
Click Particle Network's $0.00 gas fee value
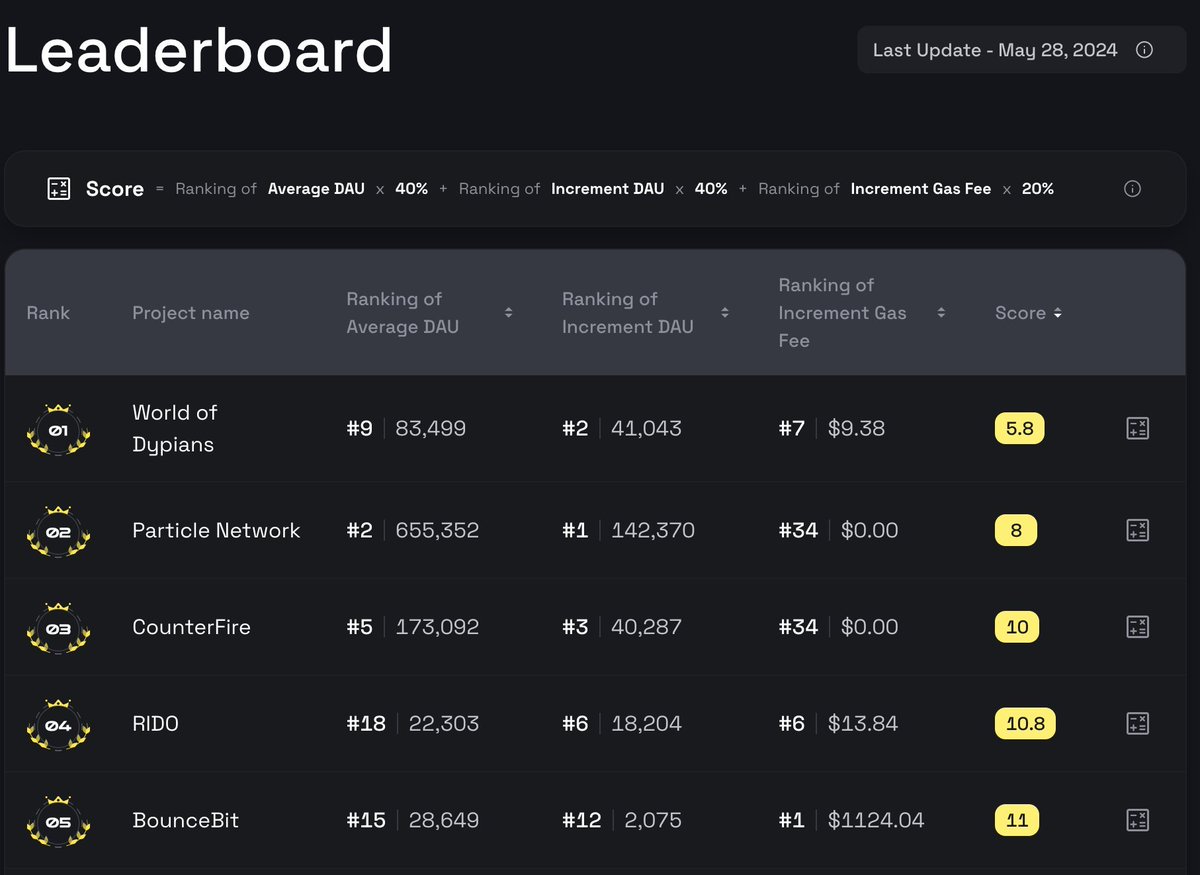pyautogui.click(x=869, y=530)
